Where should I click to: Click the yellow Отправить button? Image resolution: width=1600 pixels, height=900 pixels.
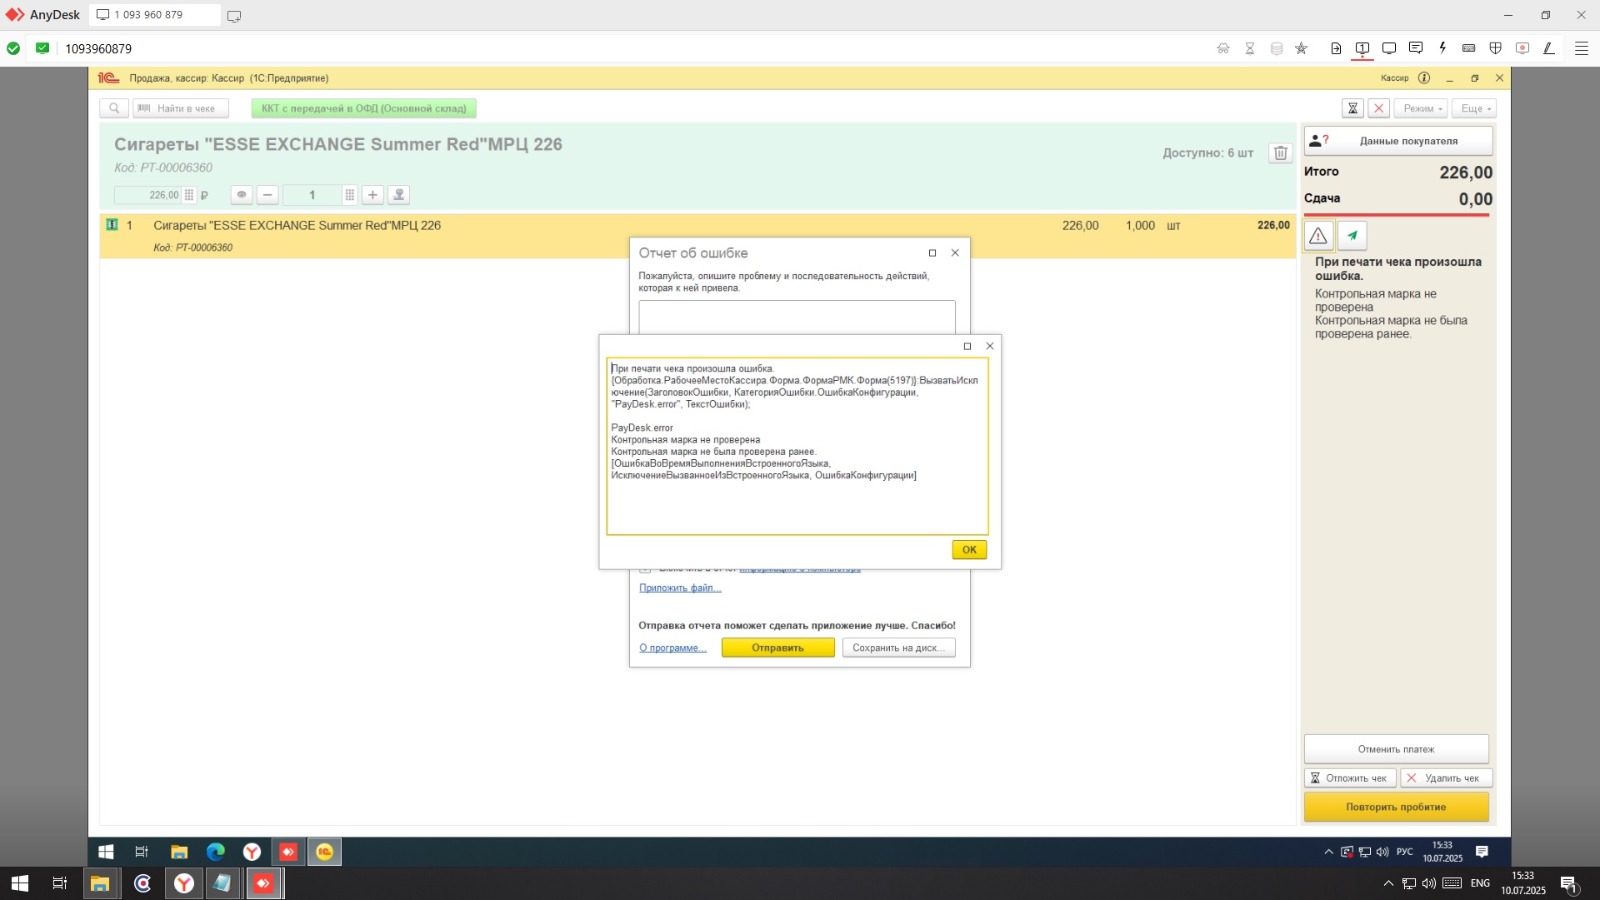coord(778,648)
